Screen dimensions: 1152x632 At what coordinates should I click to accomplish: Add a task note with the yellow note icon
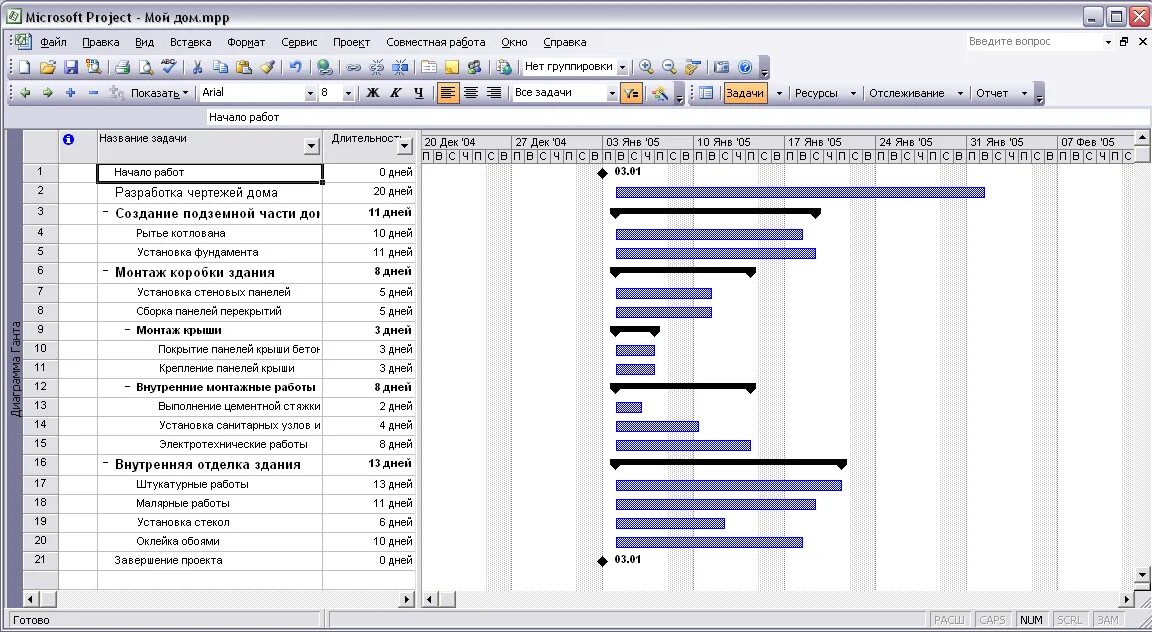click(x=452, y=67)
